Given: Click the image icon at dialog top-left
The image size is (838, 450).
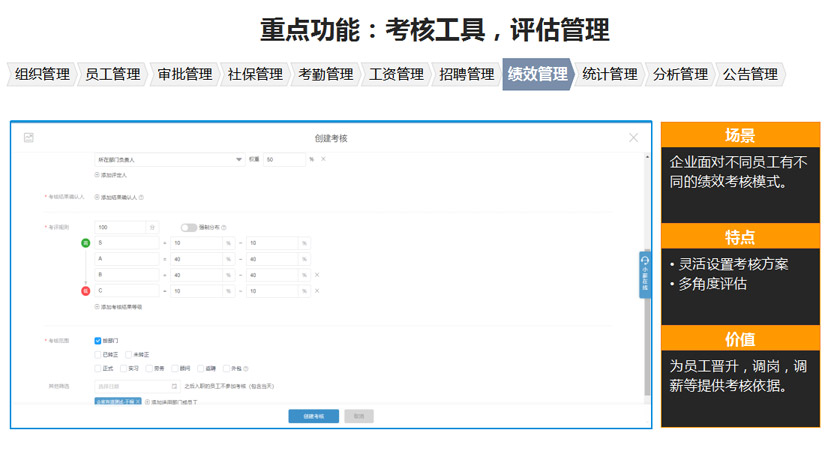Looking at the screenshot, I should click(x=29, y=137).
